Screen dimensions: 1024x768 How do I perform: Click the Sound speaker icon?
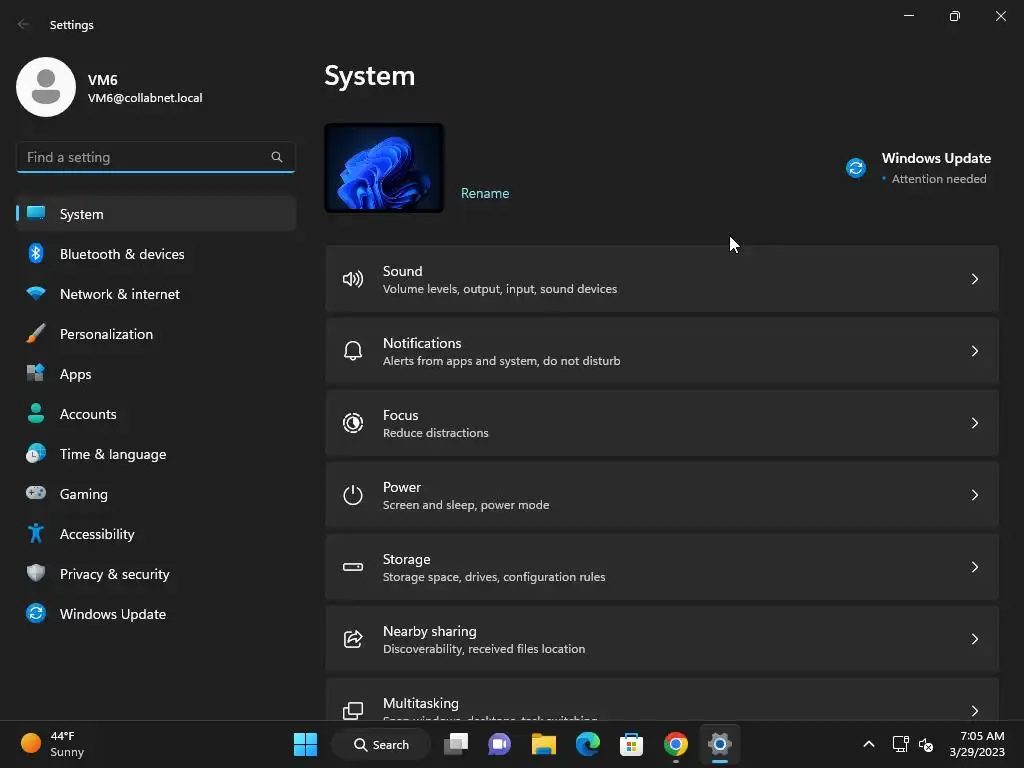[x=353, y=280]
